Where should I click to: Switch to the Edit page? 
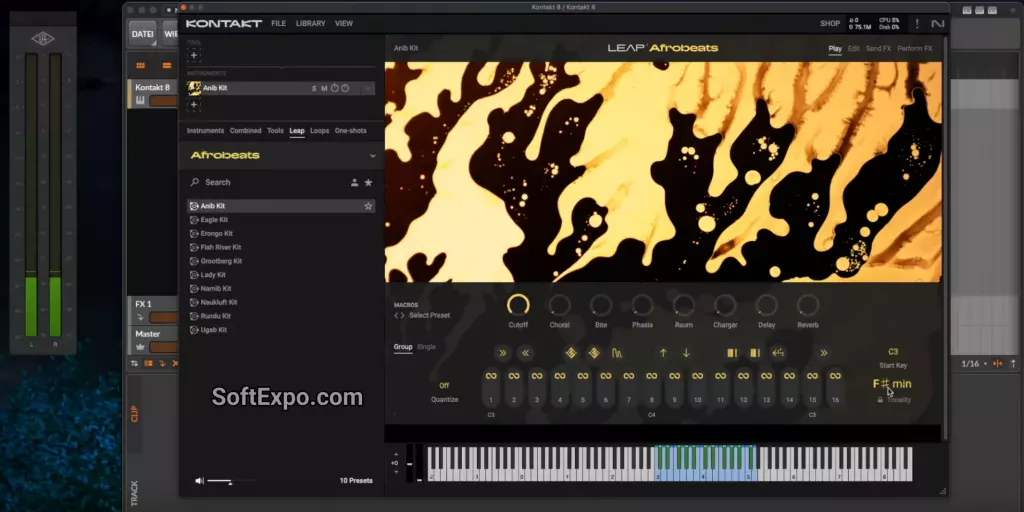(x=854, y=49)
